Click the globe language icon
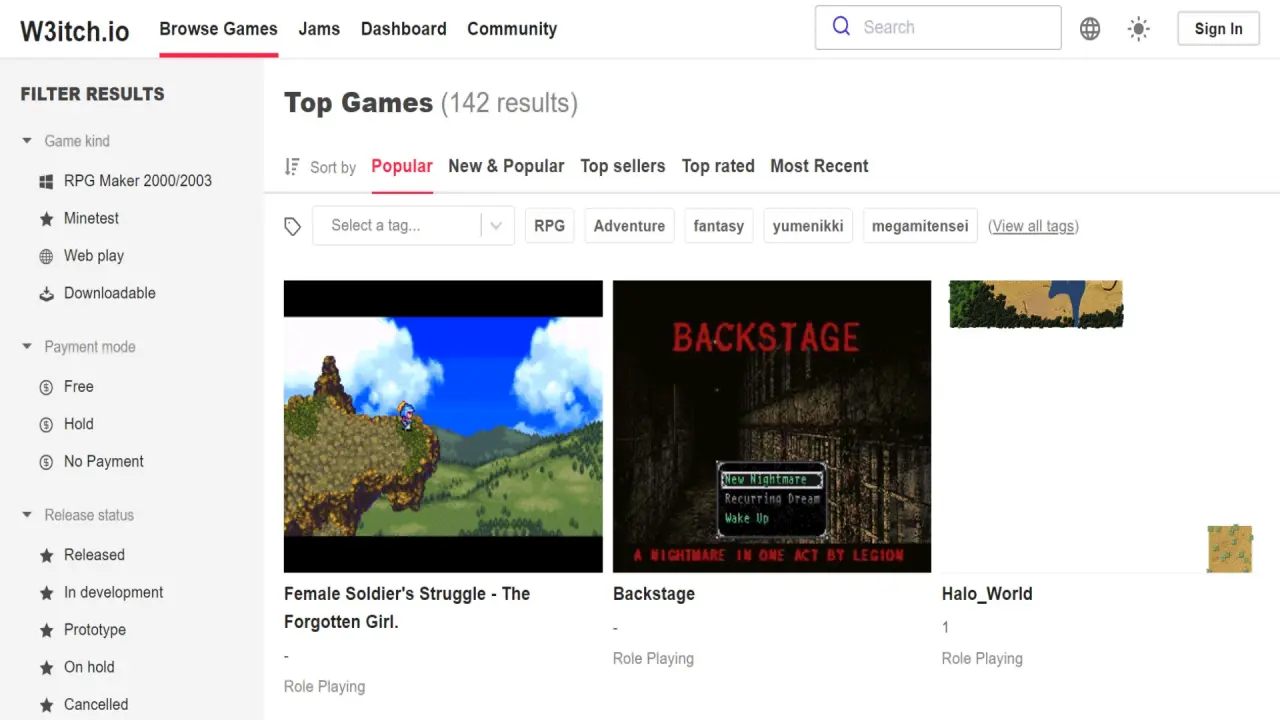The width and height of the screenshot is (1280, 720). tap(1090, 29)
